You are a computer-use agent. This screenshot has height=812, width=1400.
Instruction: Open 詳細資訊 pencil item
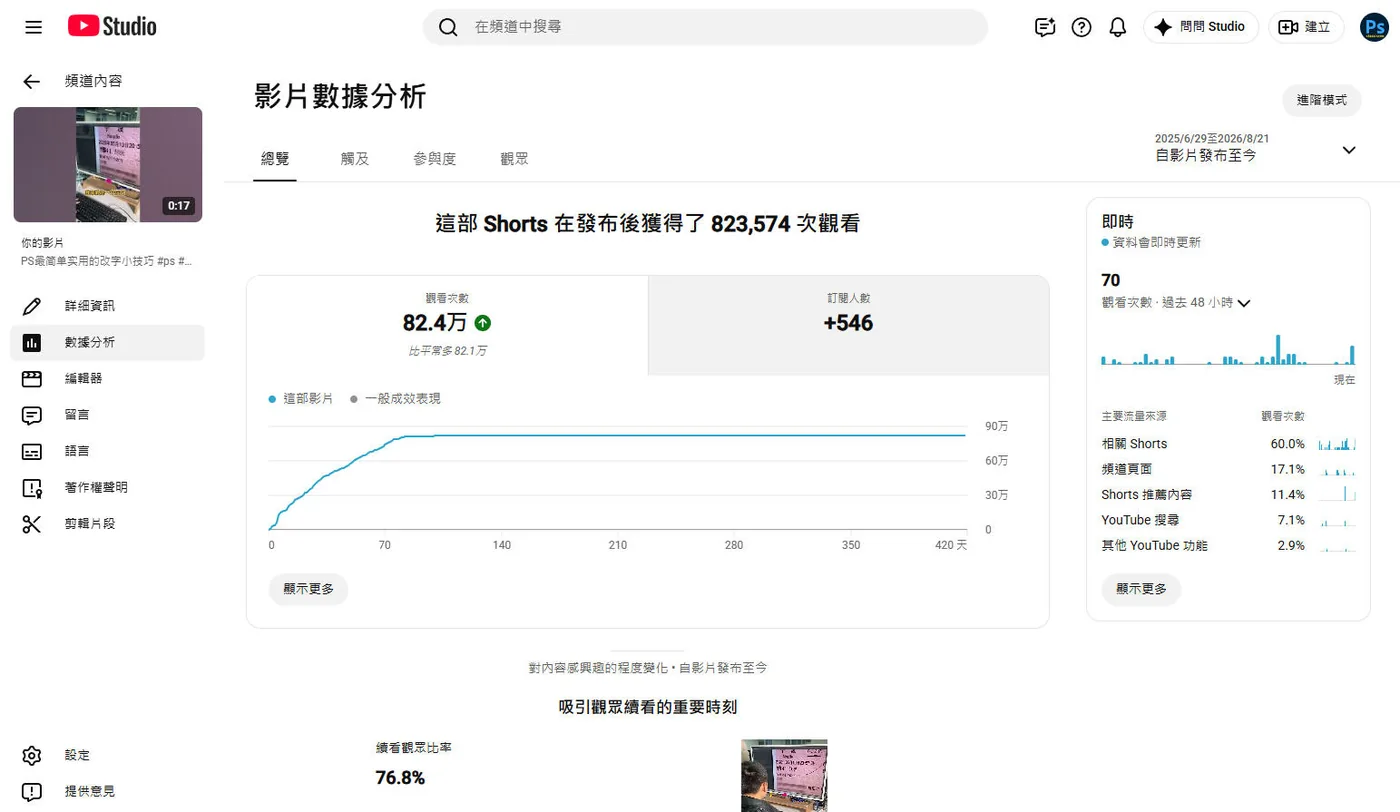pyautogui.click(x=108, y=306)
